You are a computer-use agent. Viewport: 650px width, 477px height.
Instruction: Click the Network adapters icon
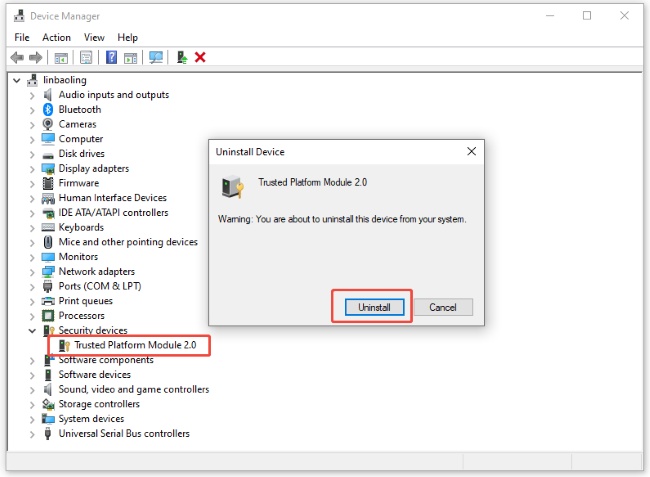48,272
